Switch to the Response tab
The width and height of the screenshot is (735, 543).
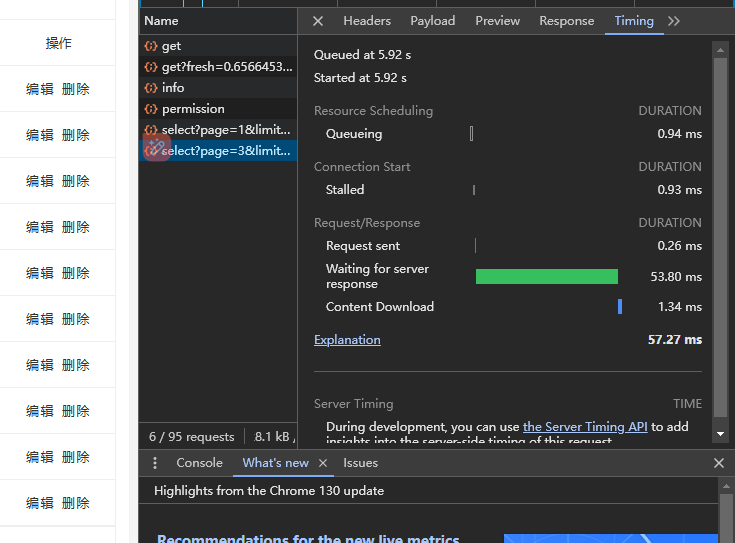point(566,21)
